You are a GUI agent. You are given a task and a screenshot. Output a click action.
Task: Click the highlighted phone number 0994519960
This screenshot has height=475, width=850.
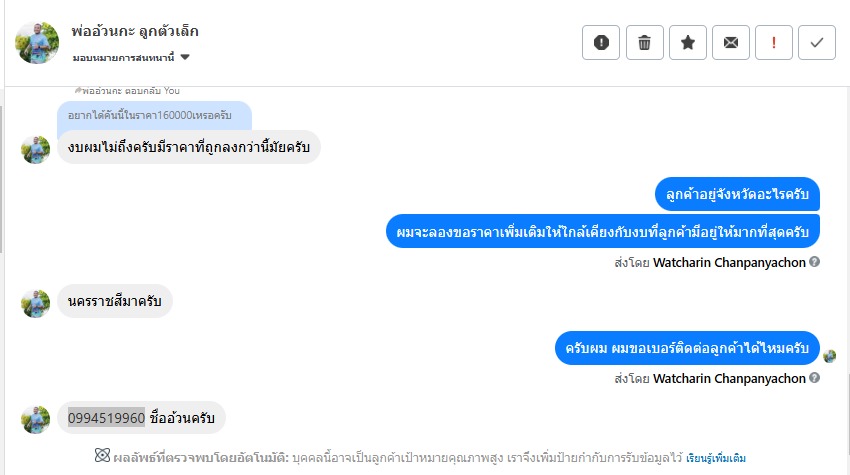106,418
